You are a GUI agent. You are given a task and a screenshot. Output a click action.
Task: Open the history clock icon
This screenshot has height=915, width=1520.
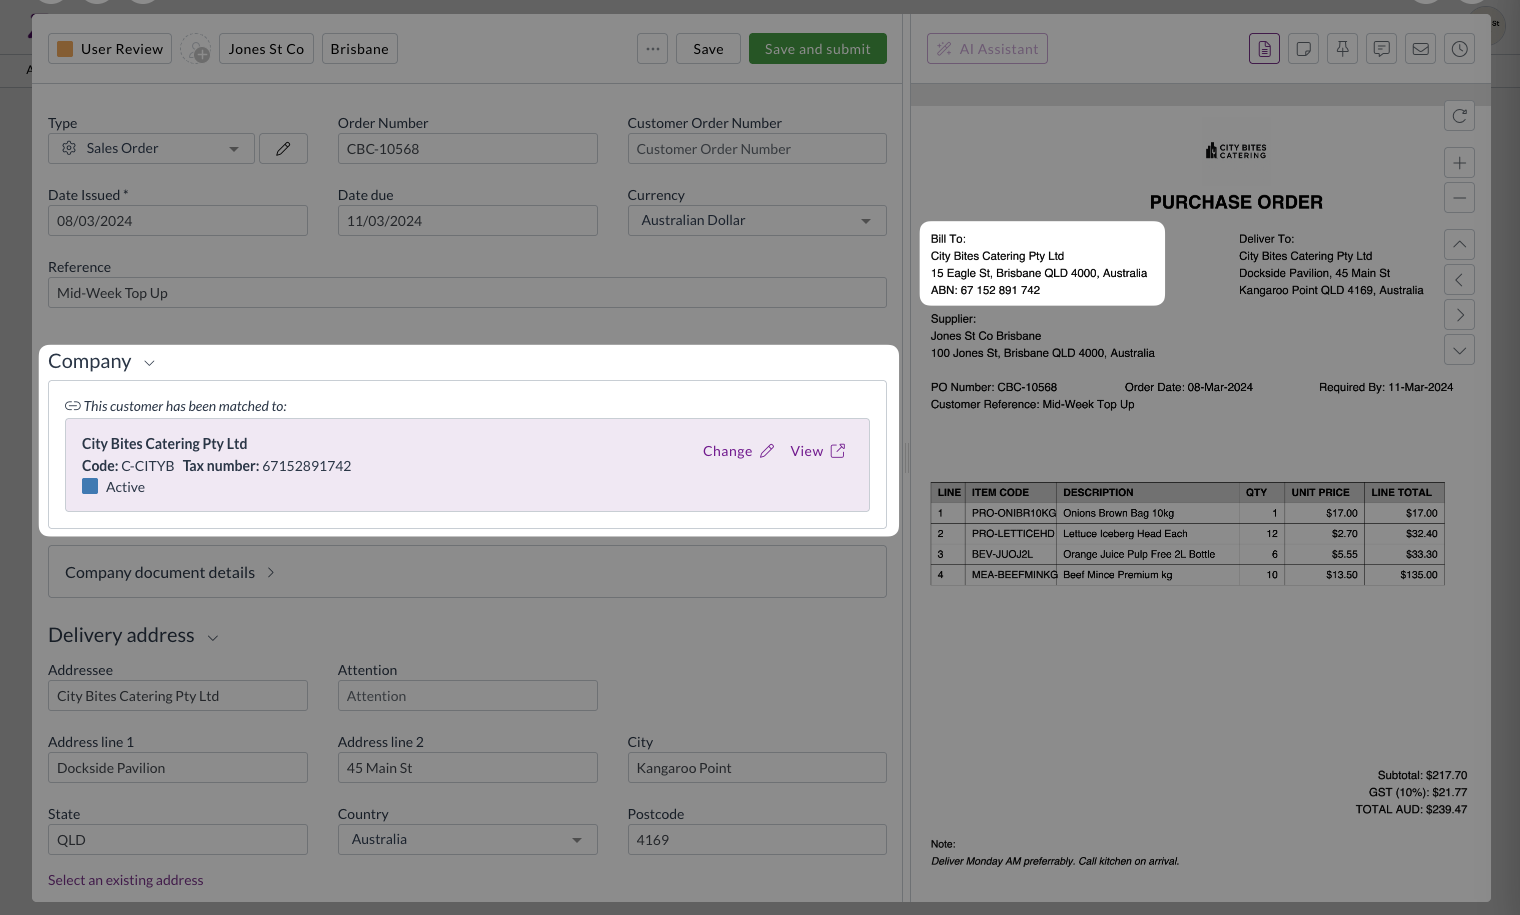1459,49
